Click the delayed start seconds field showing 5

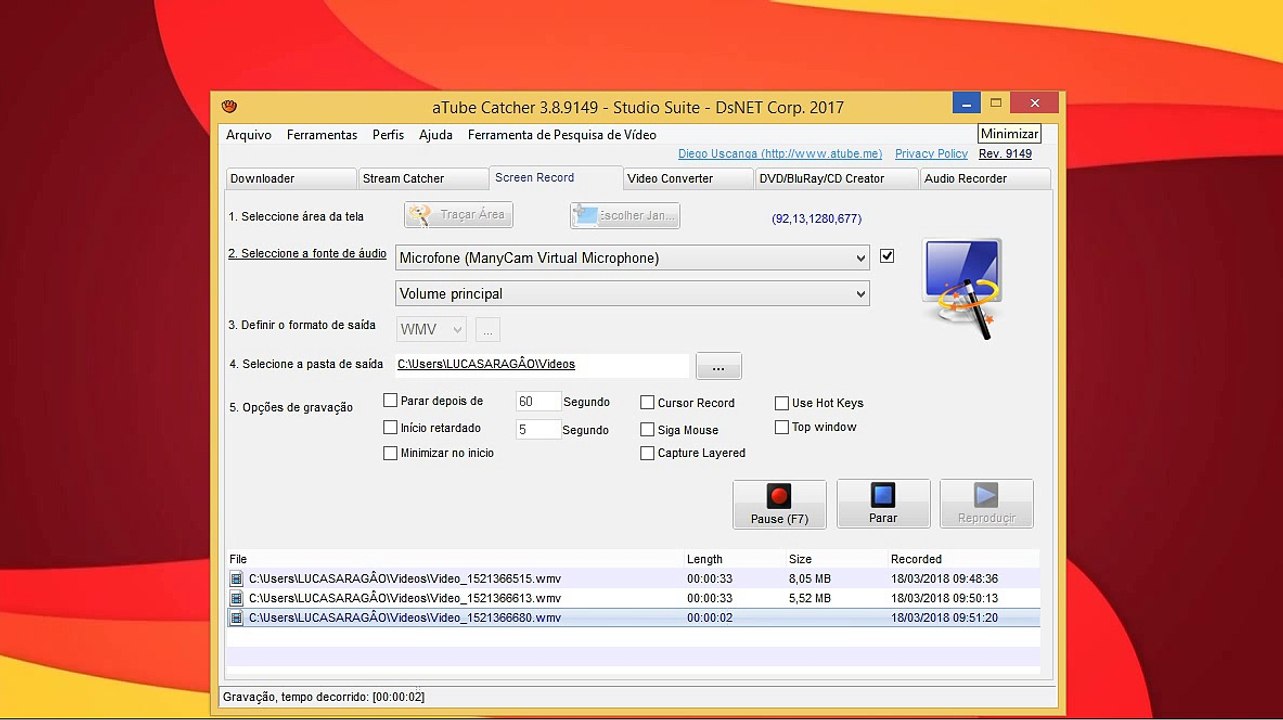pos(538,429)
